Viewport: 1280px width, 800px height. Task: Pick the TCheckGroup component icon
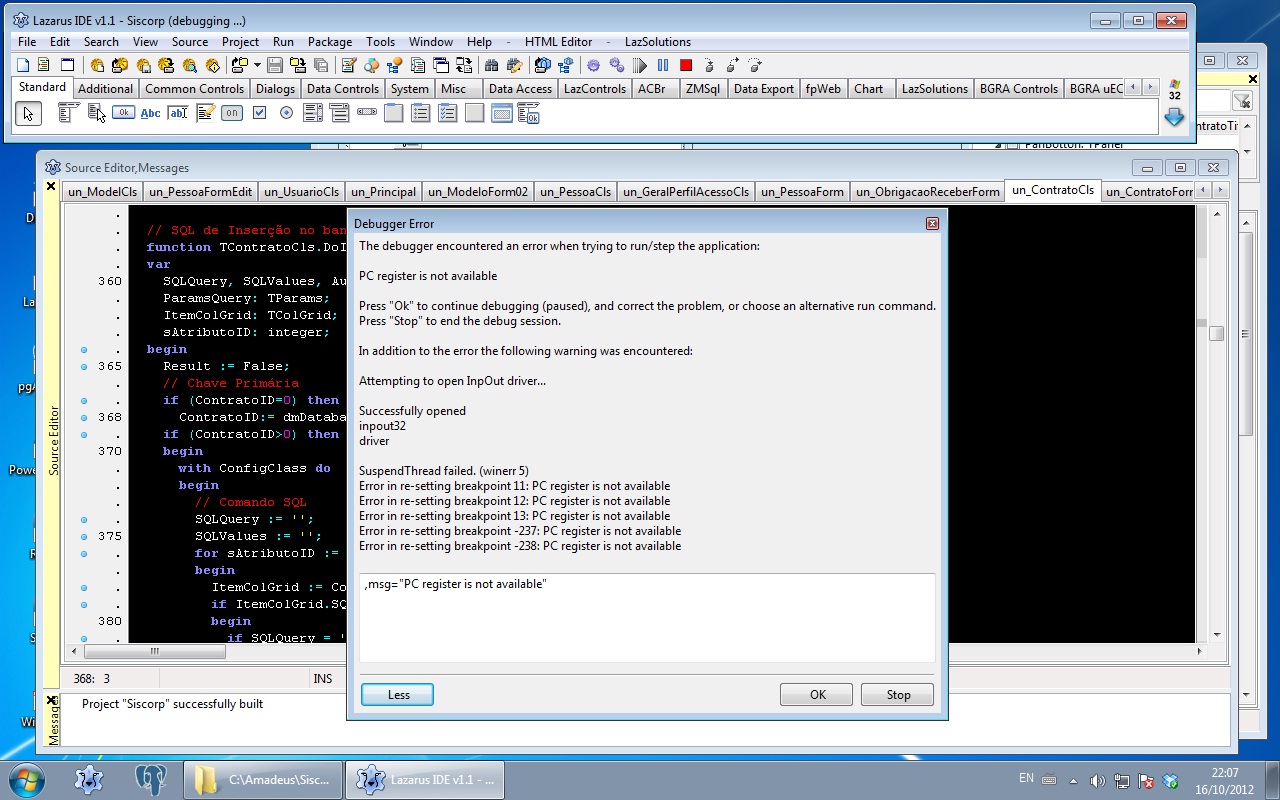(x=448, y=113)
